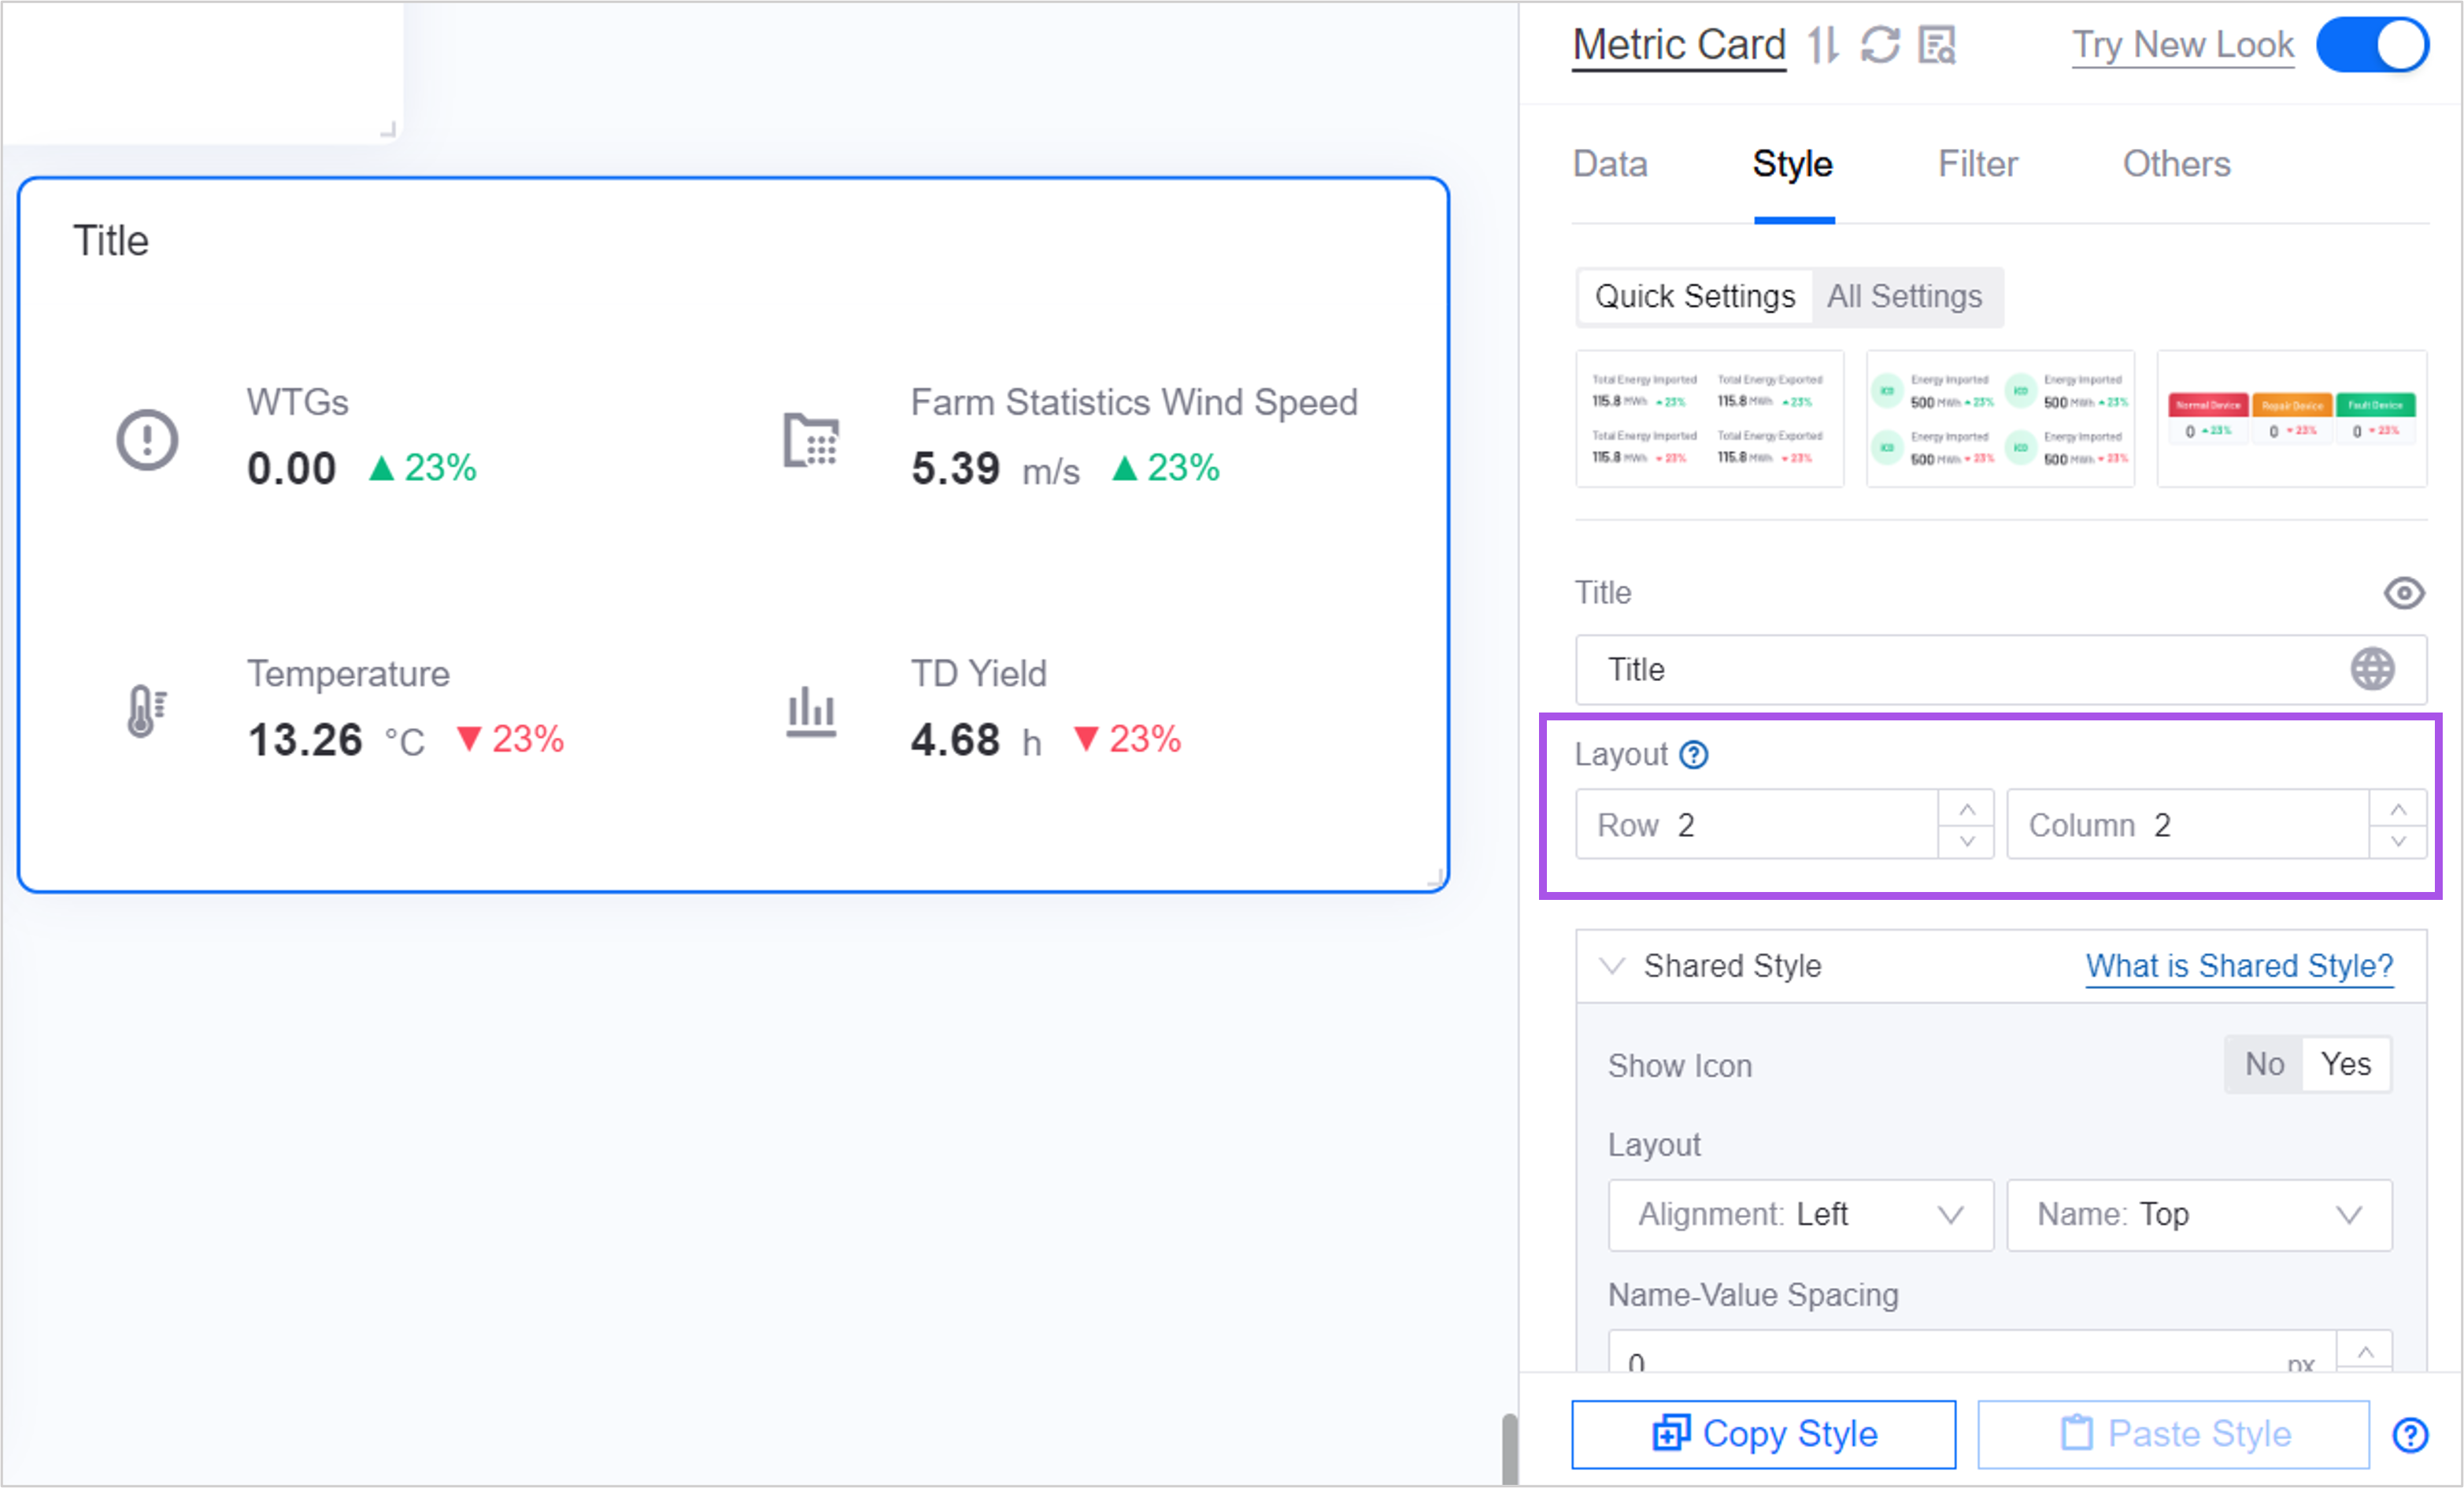Screen dimensions: 2464x1488
Task: Click the Layout help question mark icon
Action: [x=1693, y=754]
